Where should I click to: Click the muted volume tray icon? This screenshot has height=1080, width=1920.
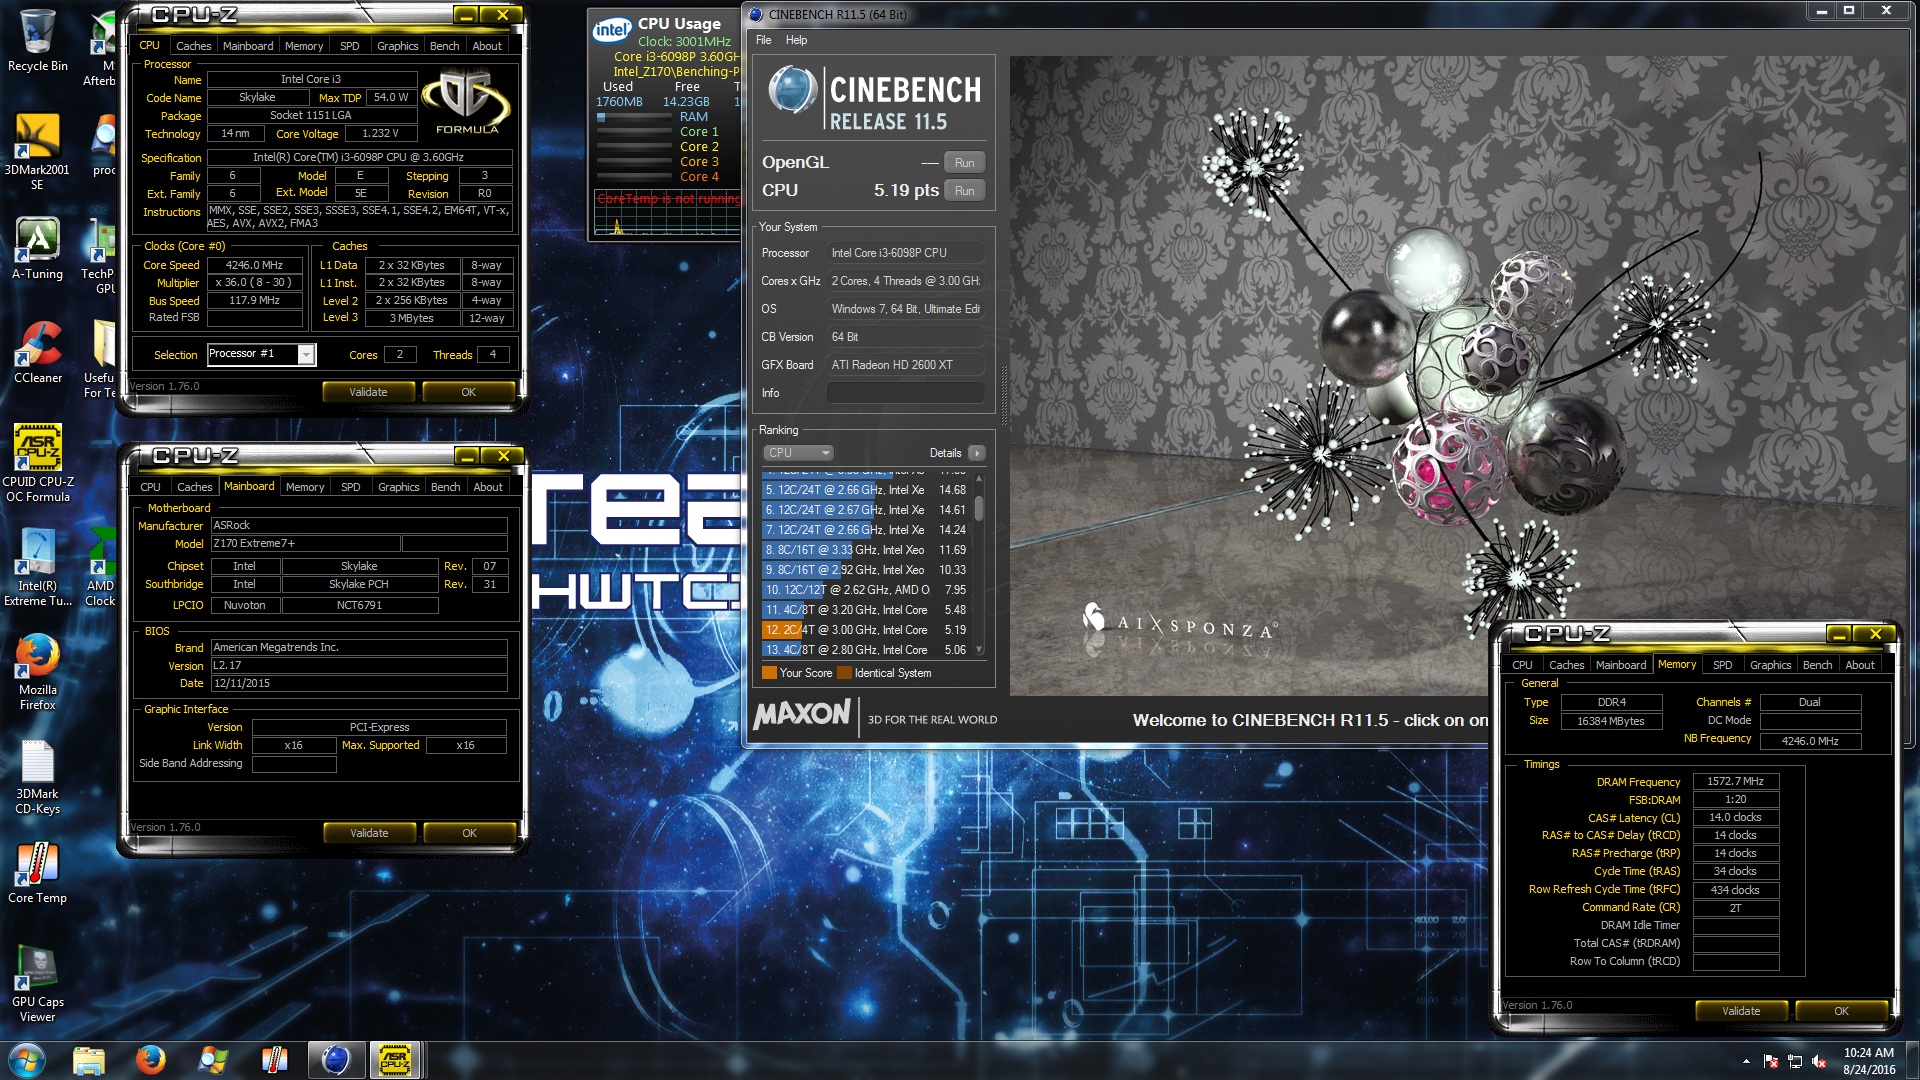(x=1819, y=1061)
